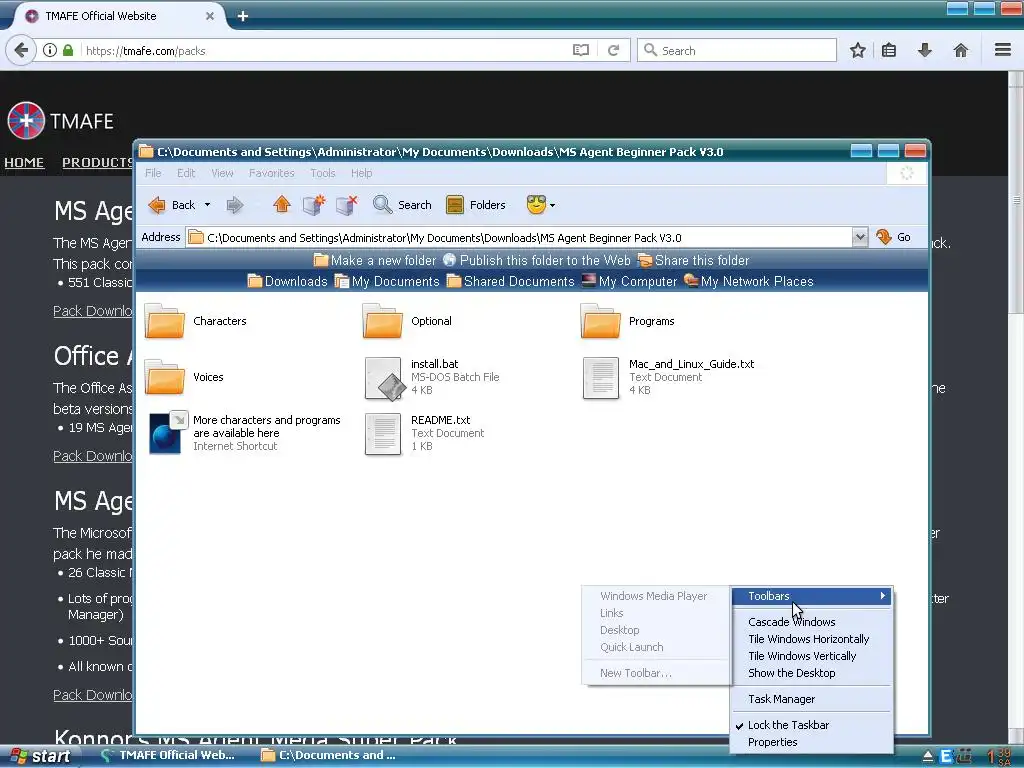Screen dimensions: 1024x768
Task: Click Make a new folder link
Action: (x=375, y=260)
